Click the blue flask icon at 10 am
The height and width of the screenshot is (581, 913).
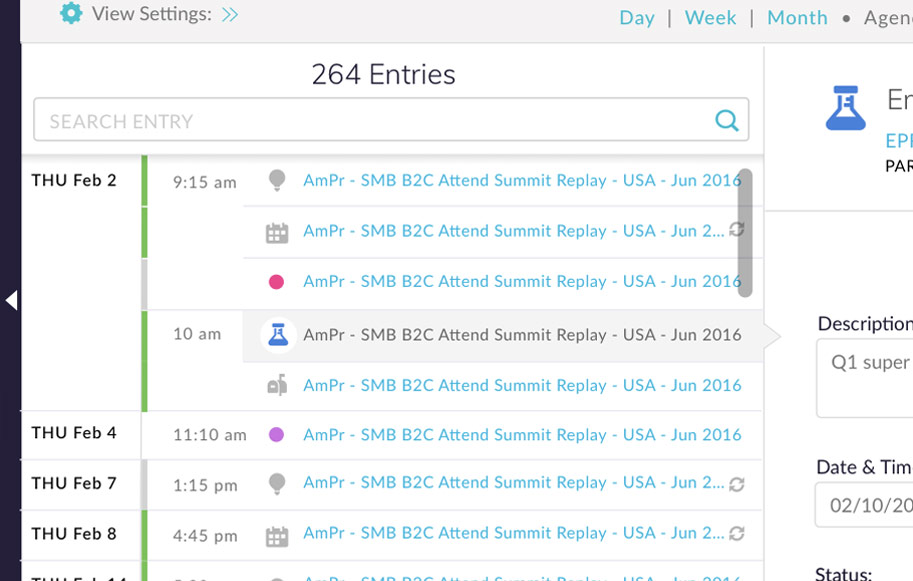[278, 335]
